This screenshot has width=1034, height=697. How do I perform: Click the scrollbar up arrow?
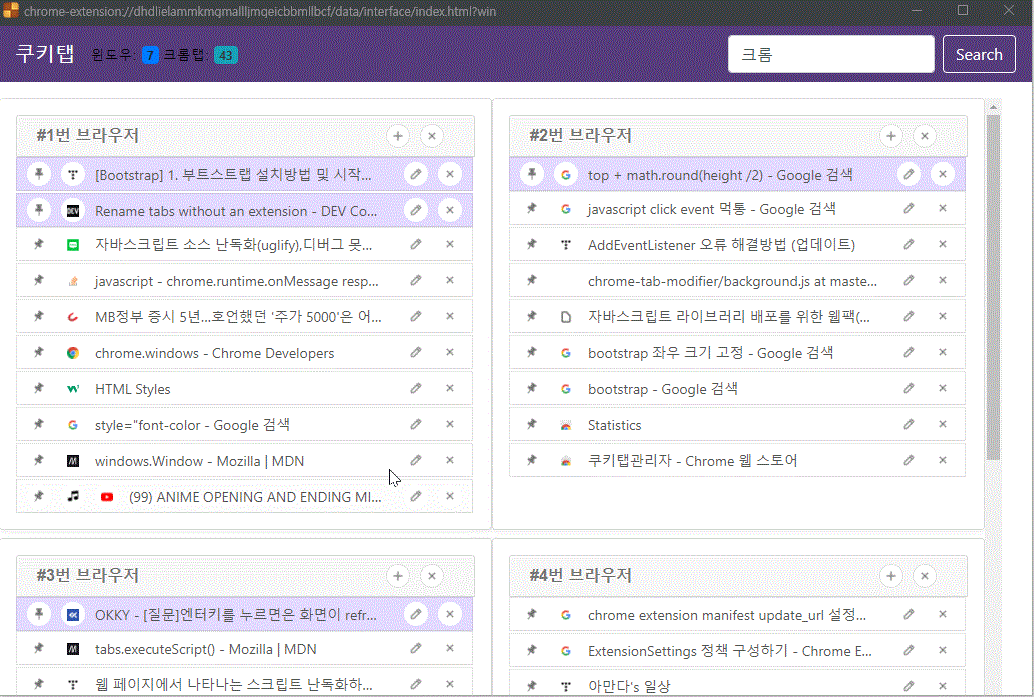(993, 107)
